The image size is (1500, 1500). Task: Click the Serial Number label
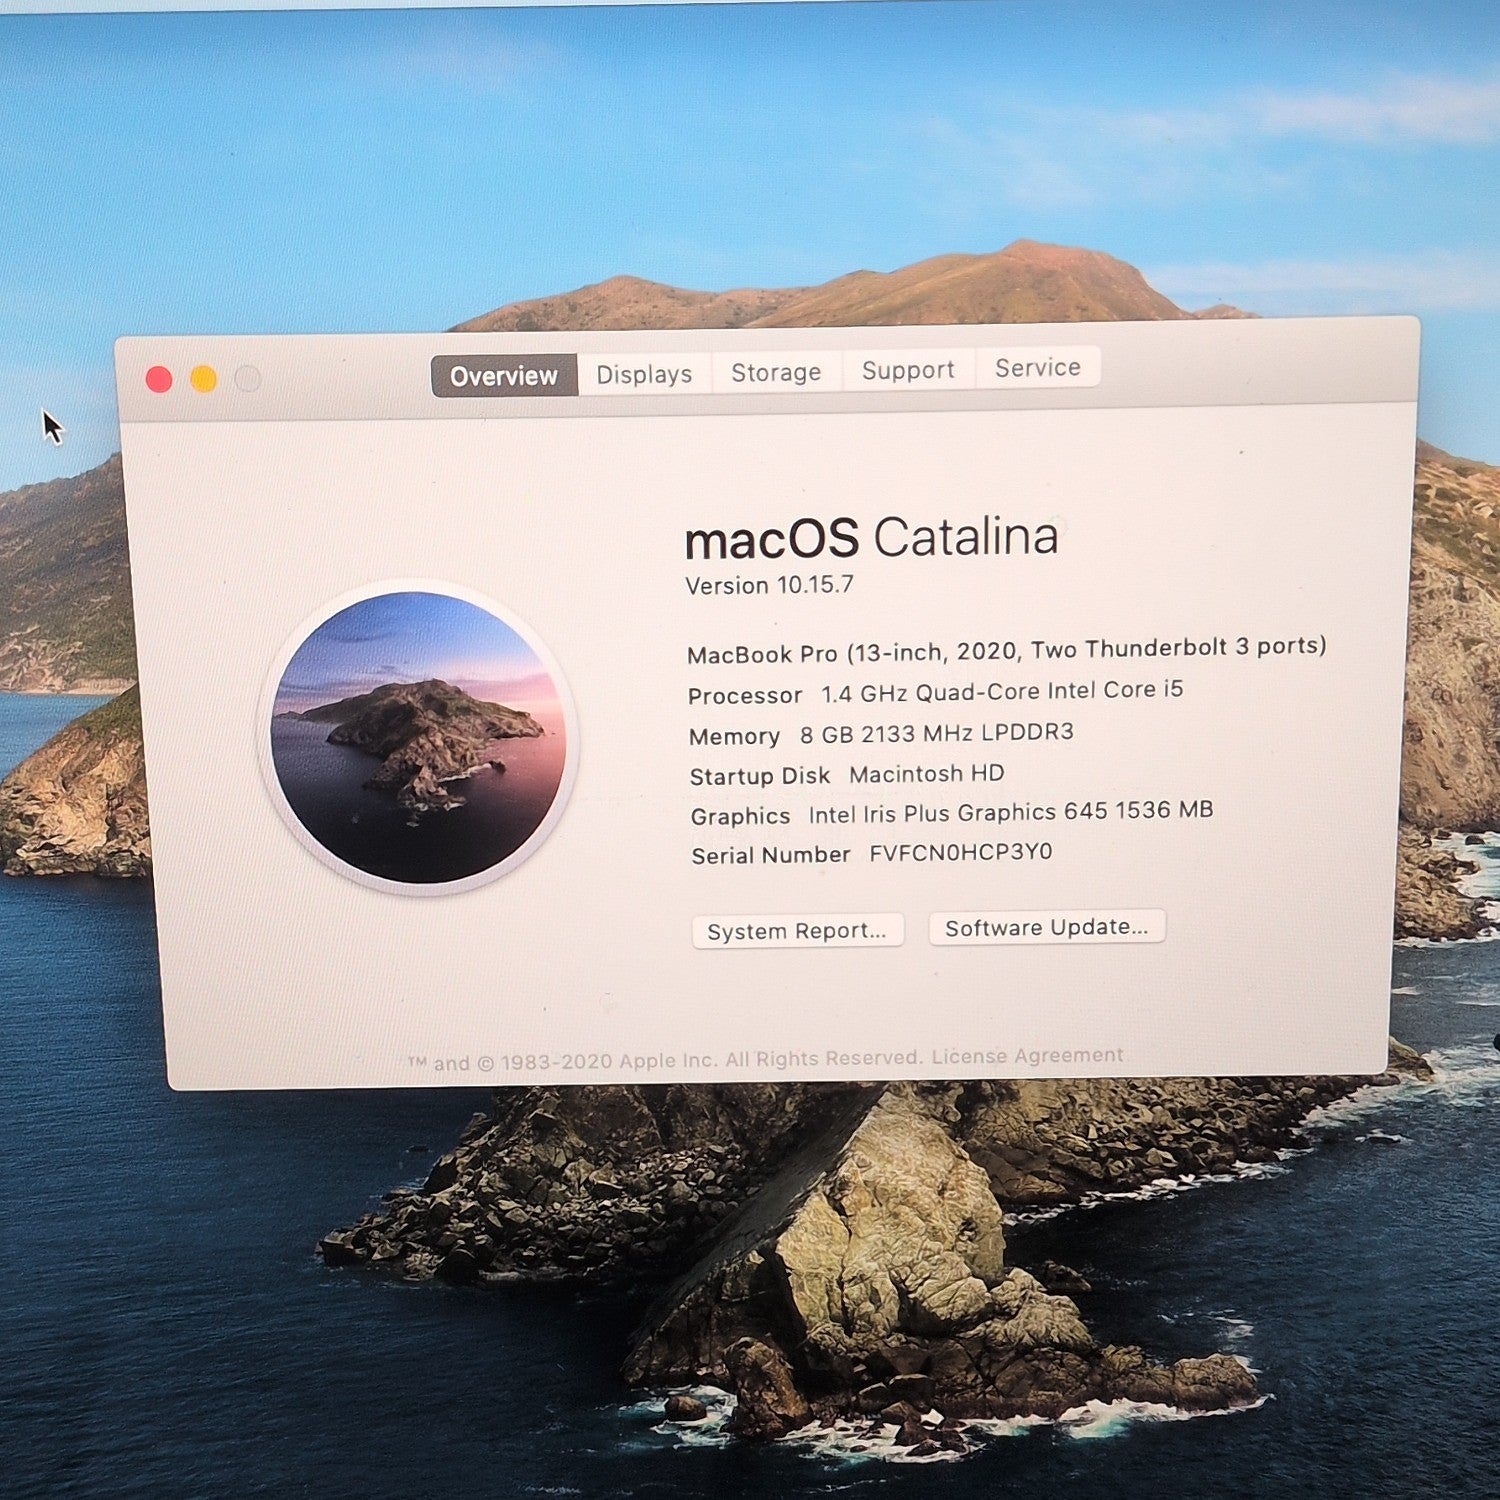771,855
